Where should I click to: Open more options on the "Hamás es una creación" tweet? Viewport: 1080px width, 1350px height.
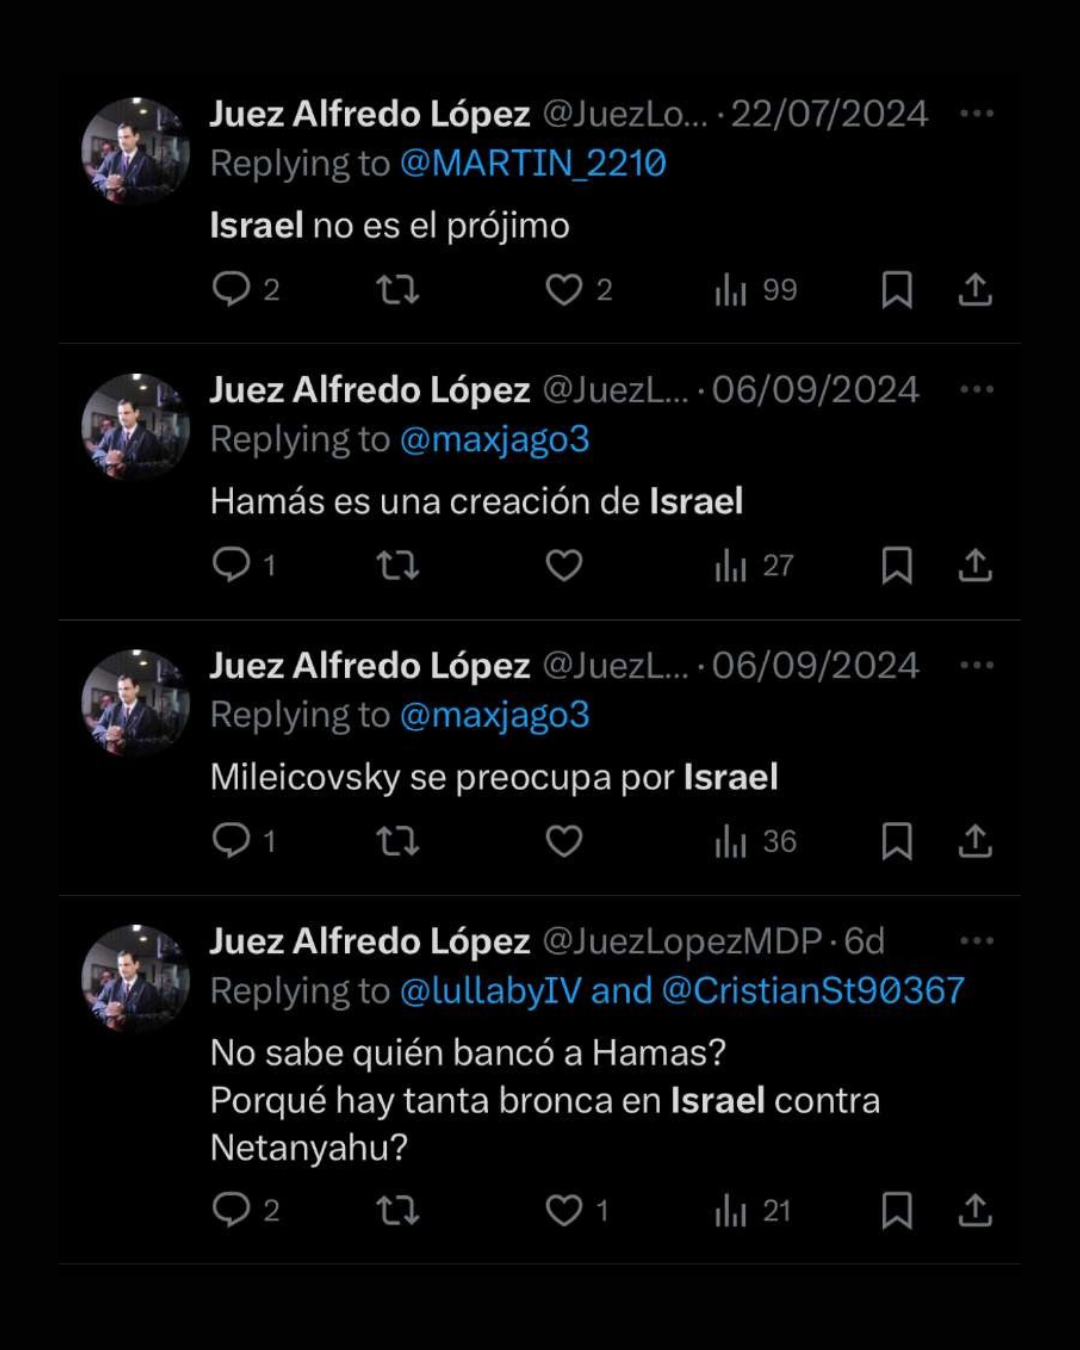[x=976, y=389]
